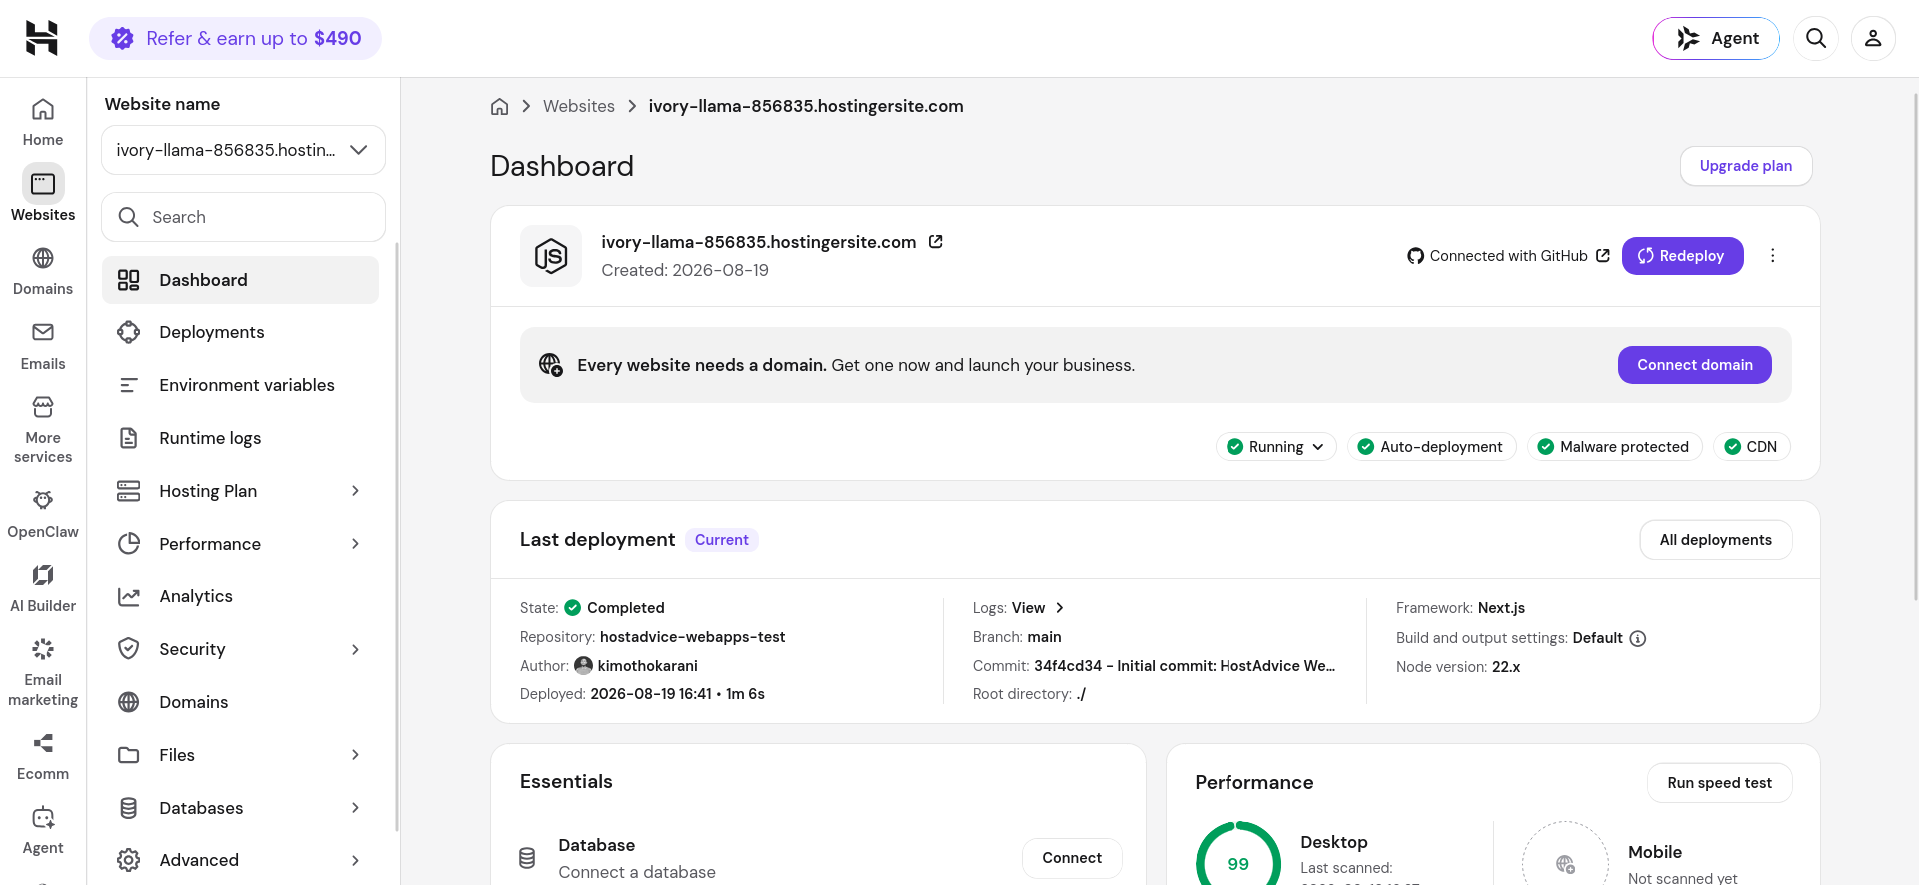
Task: Open the Website name dropdown
Action: [x=243, y=150]
